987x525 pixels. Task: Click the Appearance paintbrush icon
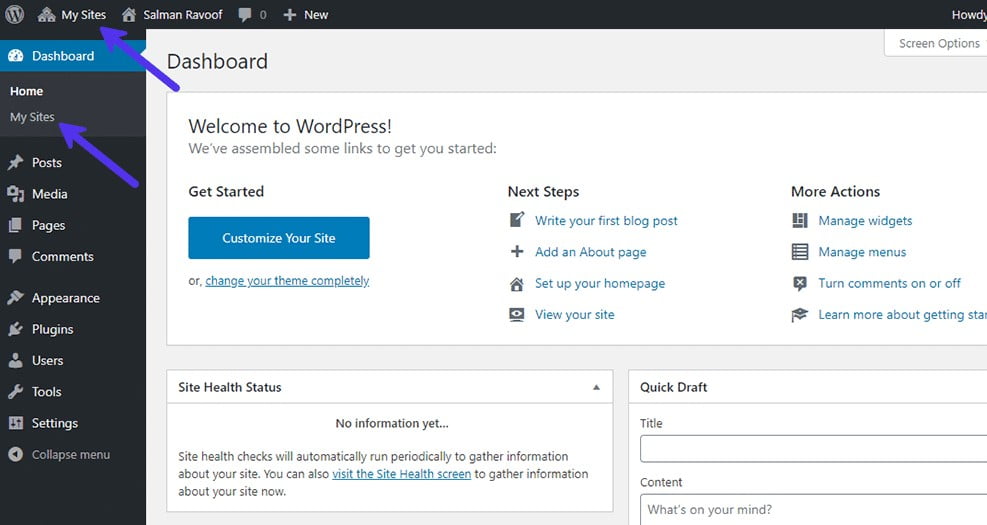click(16, 298)
